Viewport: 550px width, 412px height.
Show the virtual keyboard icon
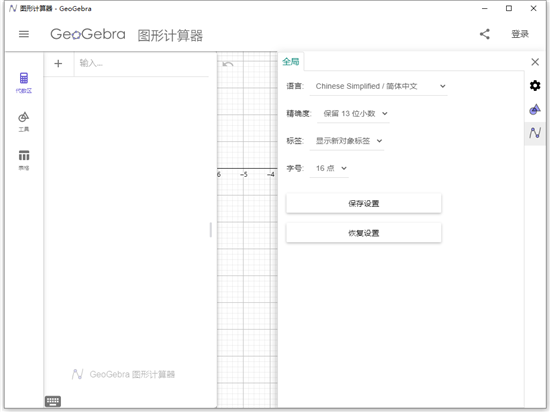coord(53,401)
